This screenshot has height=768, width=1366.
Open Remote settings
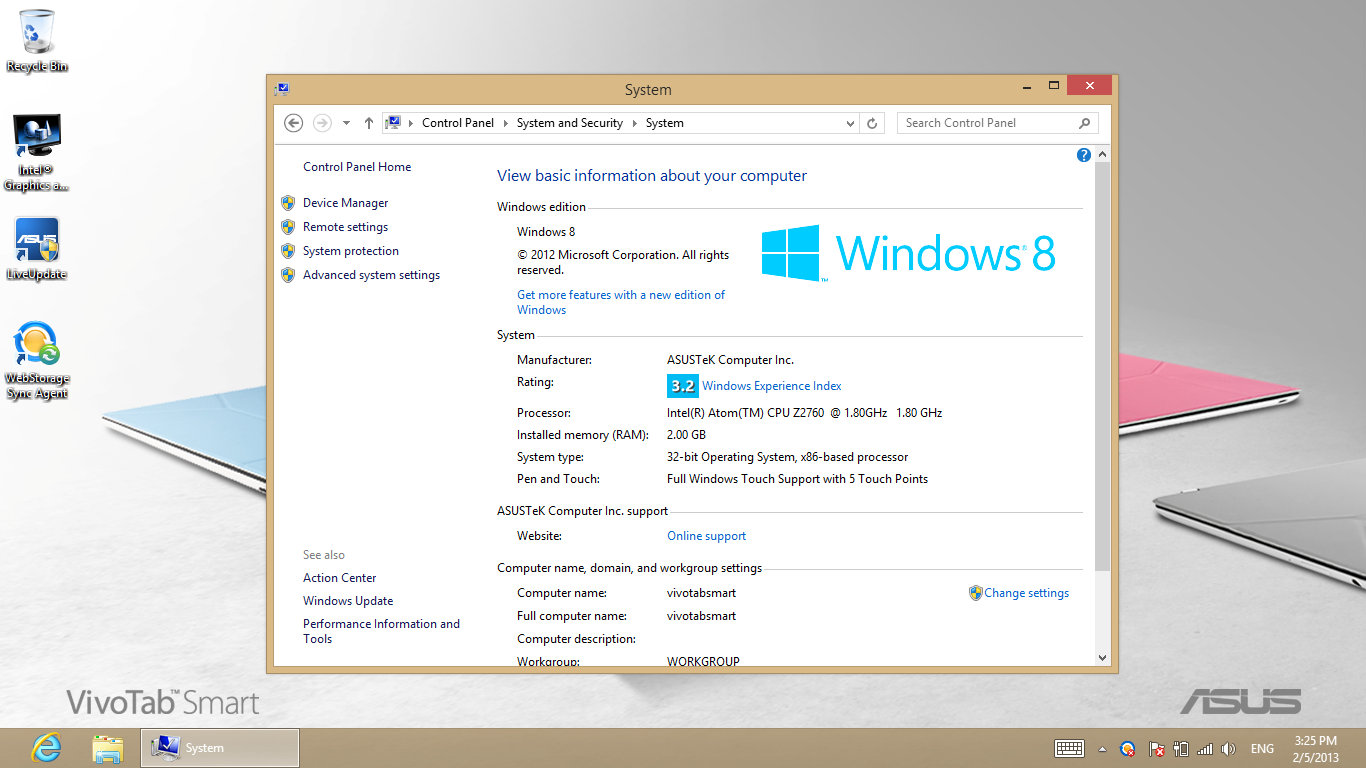345,227
